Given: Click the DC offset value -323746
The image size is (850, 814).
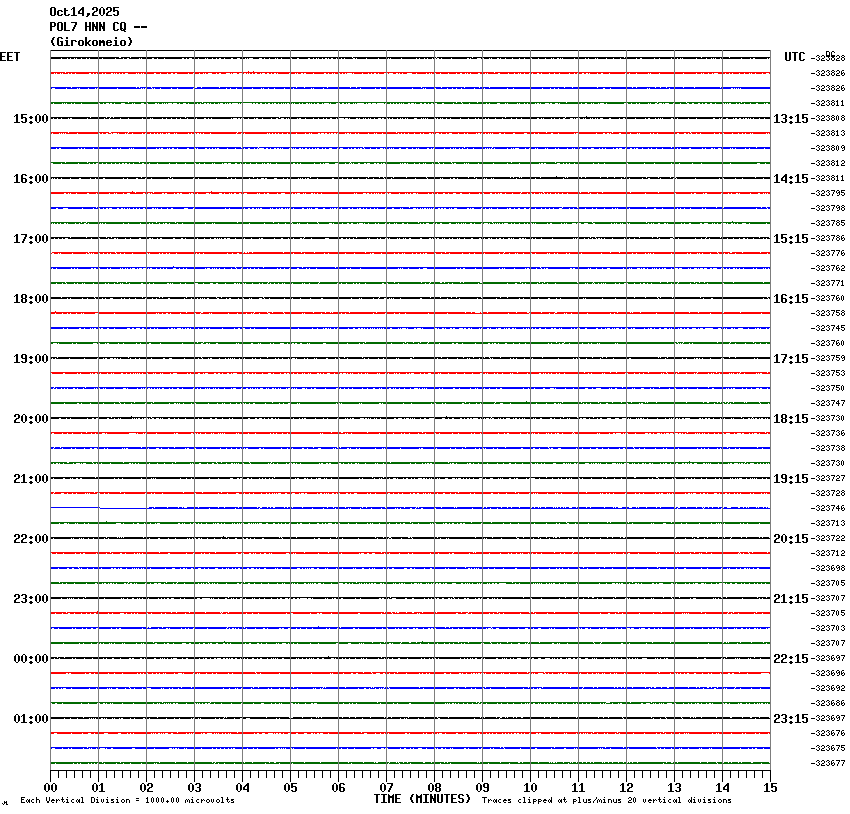Looking at the screenshot, I should click(x=829, y=509).
